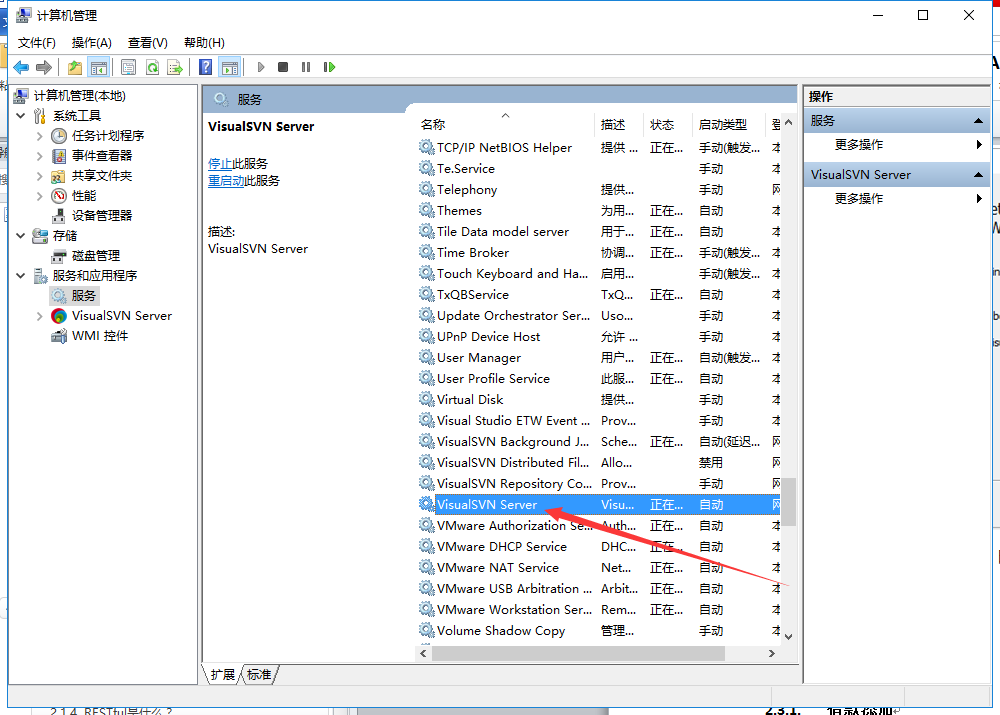Click the horizontal scrollbar right arrow
The width and height of the screenshot is (1000, 715).
point(772,654)
